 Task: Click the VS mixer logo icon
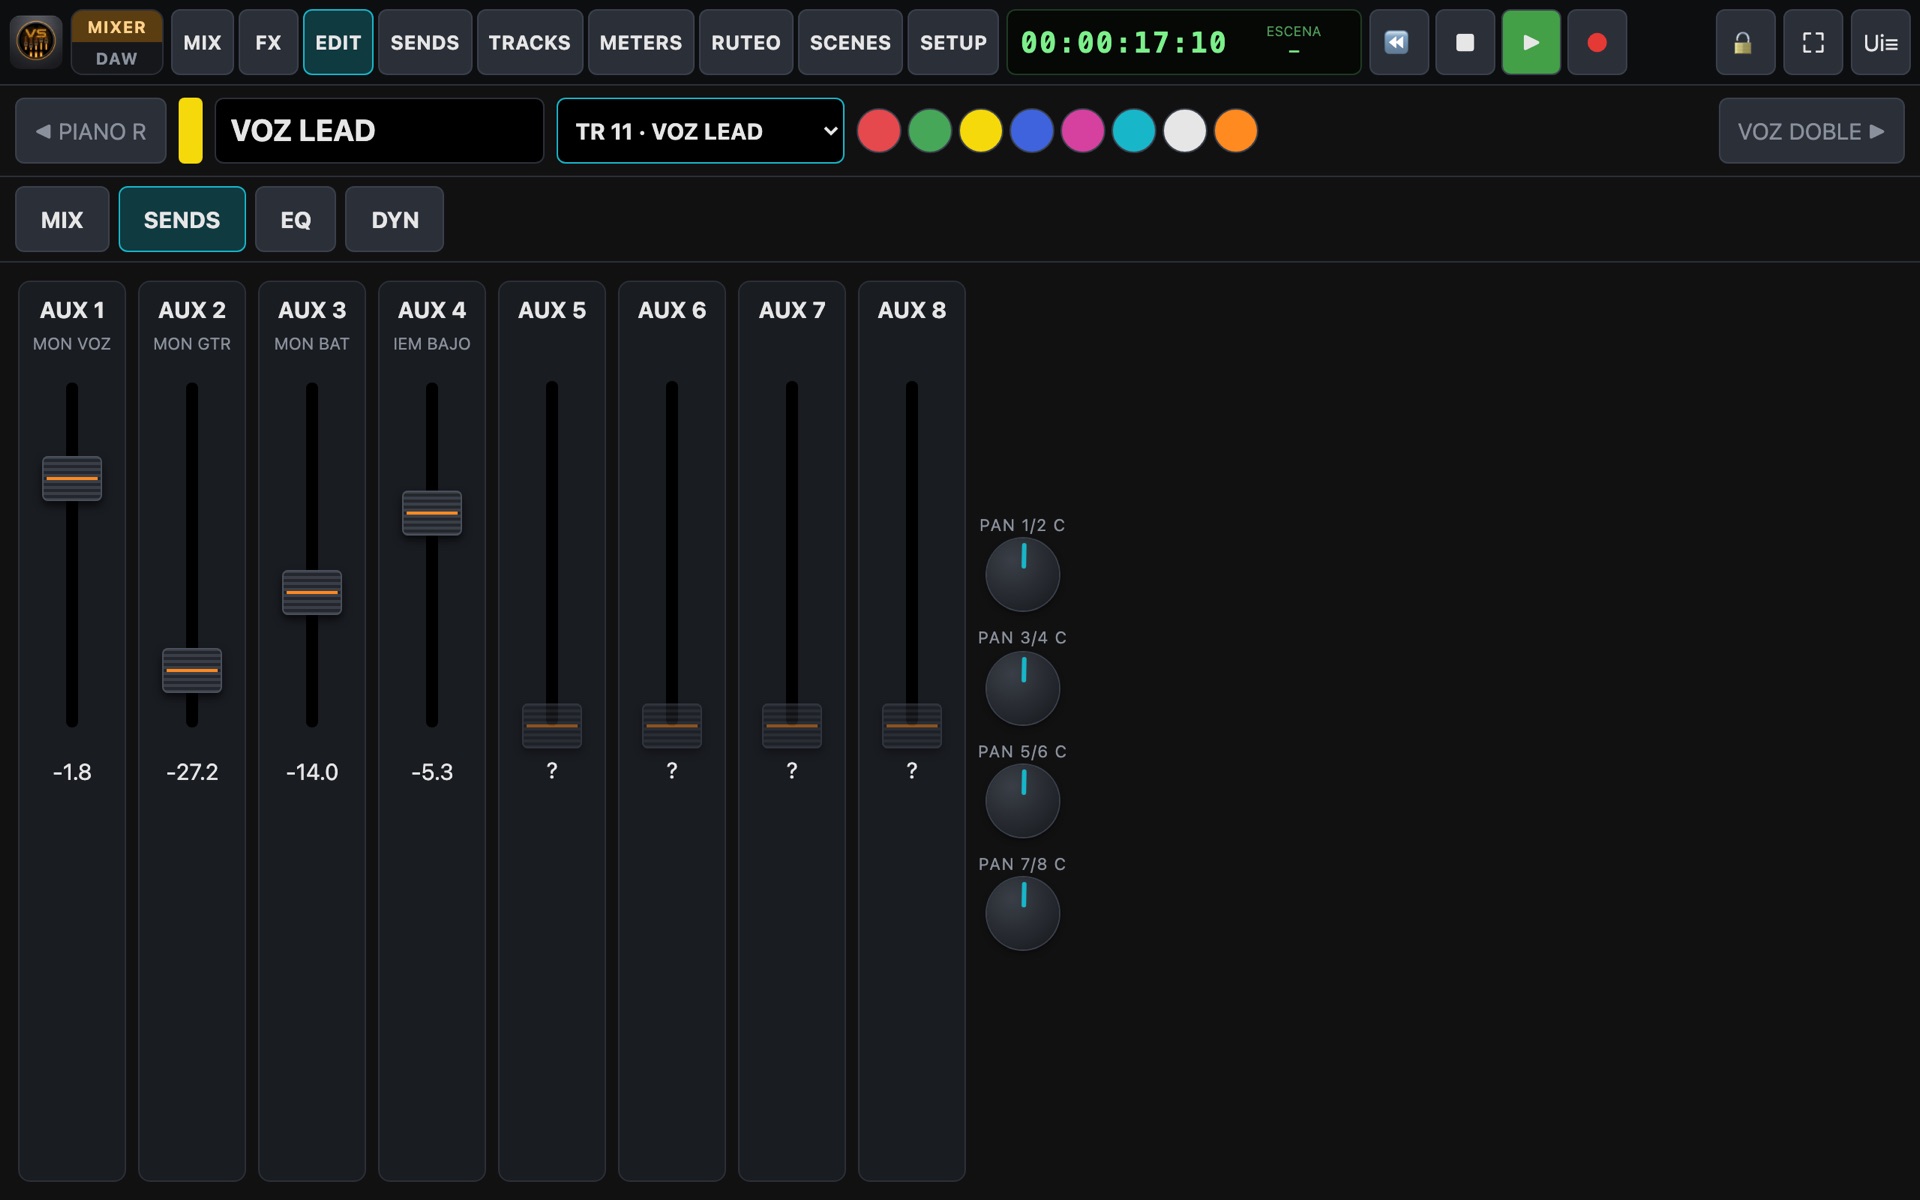tap(36, 42)
